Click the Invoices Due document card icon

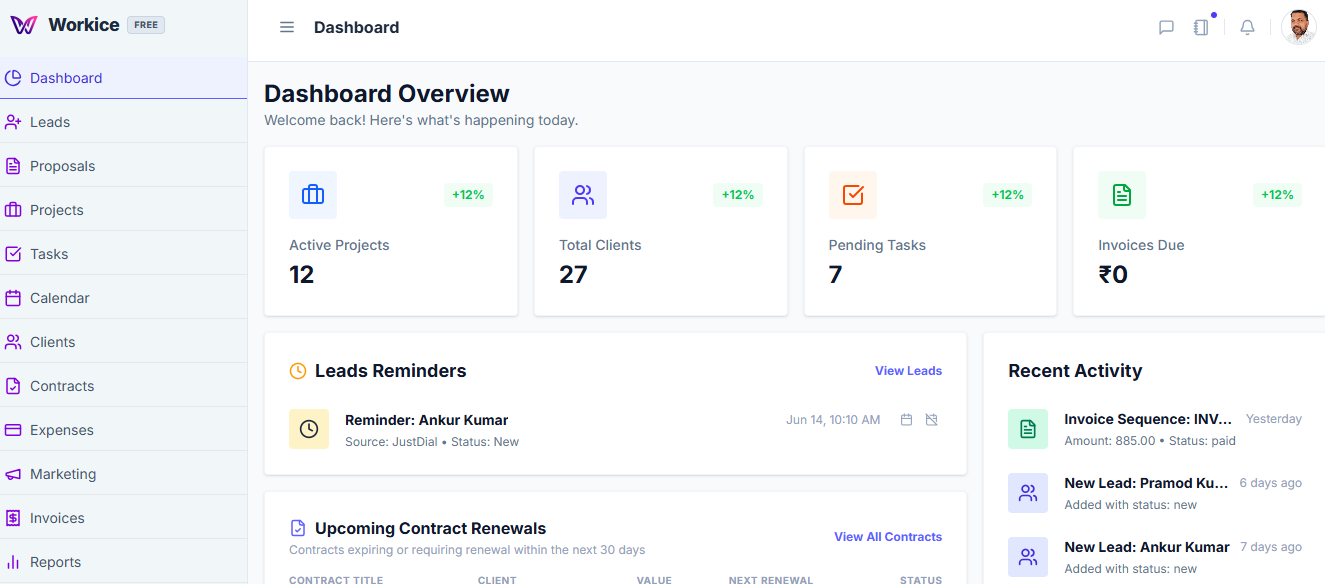pyautogui.click(x=1122, y=195)
